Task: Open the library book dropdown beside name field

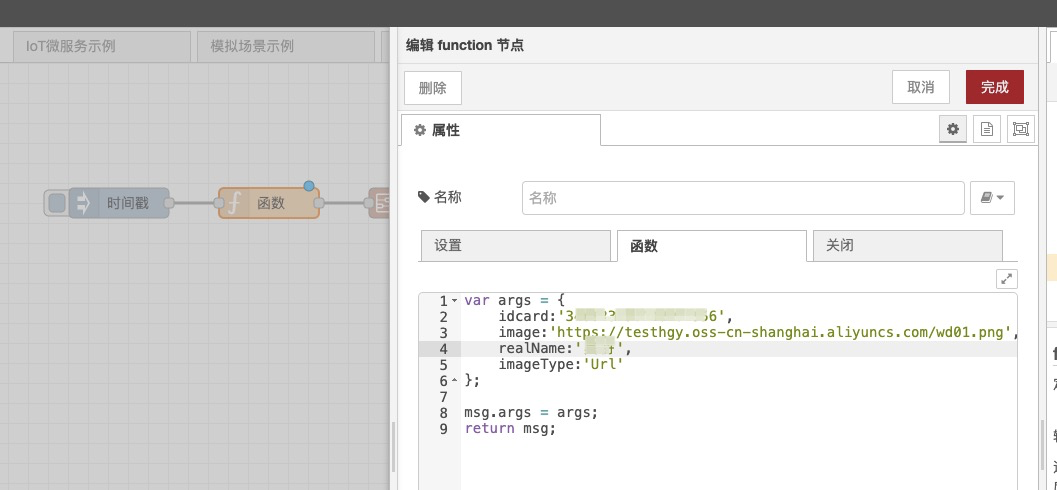Action: [x=992, y=198]
